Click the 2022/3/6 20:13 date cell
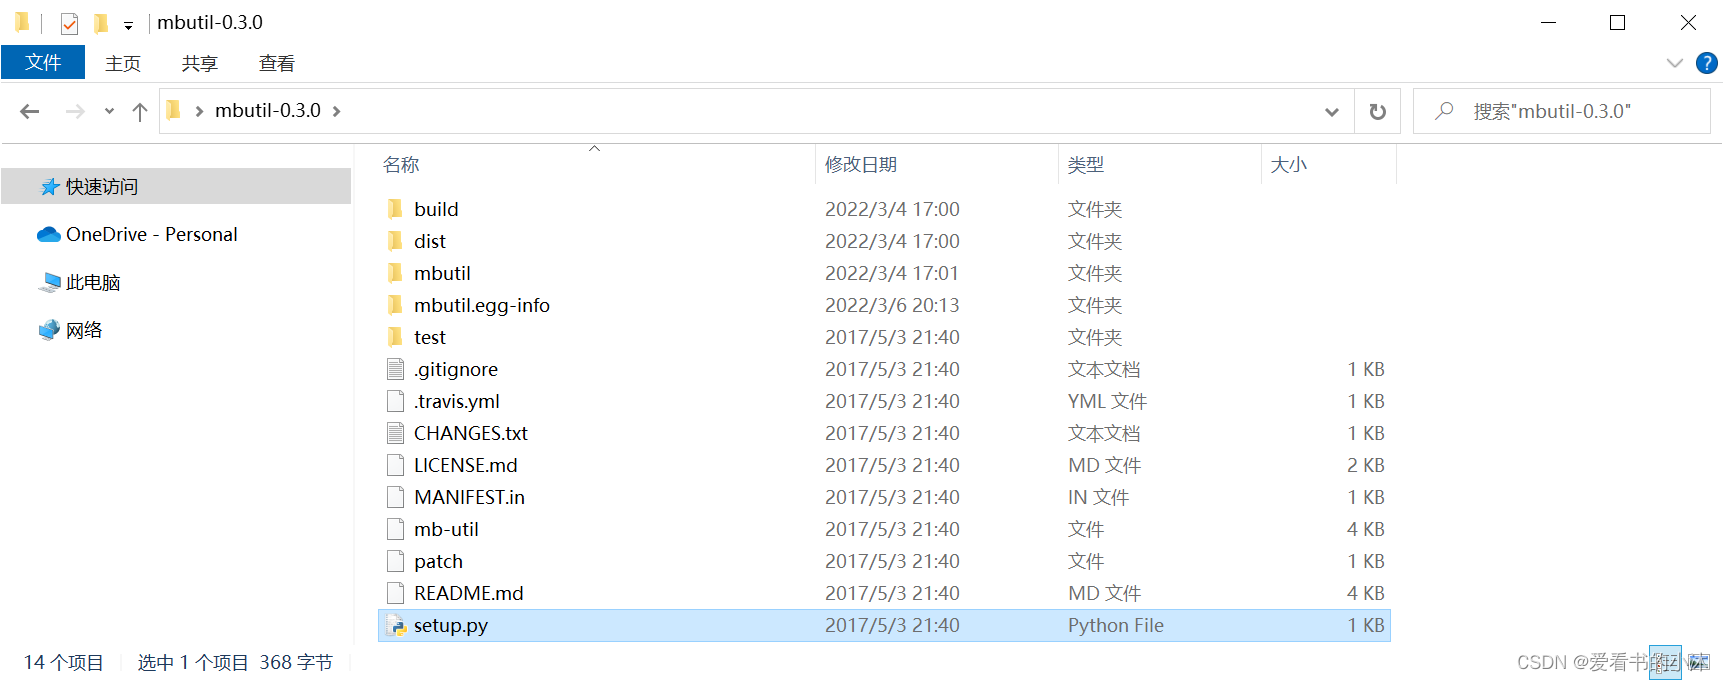The height and width of the screenshot is (681, 1724). pos(892,305)
